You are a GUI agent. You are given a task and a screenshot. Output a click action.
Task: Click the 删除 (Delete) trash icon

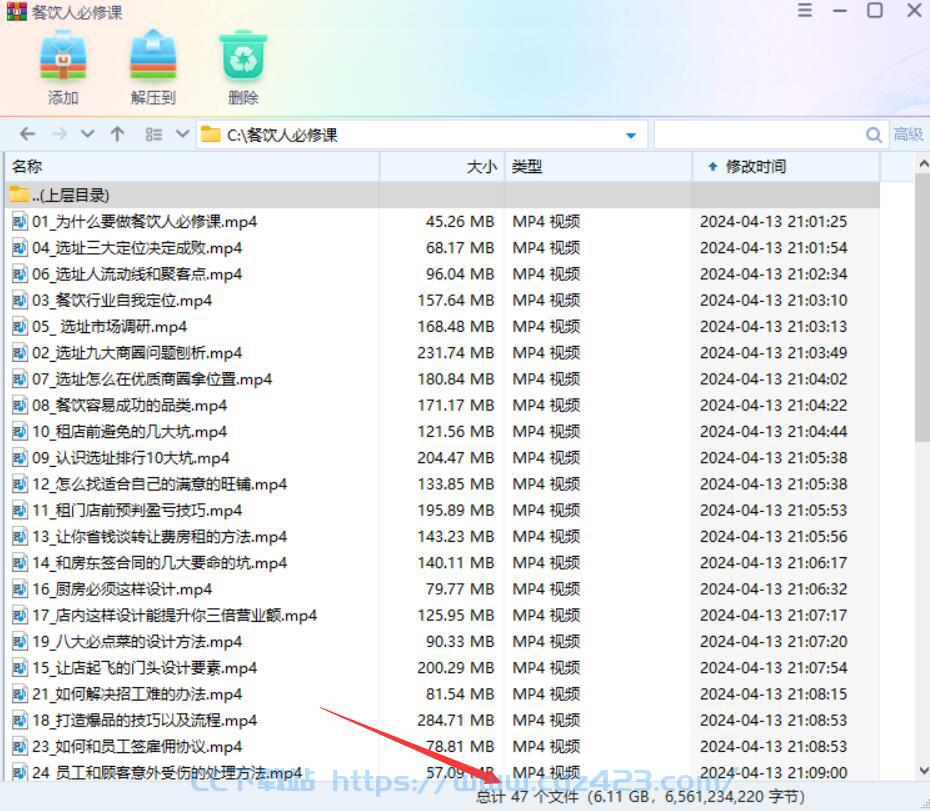point(243,56)
